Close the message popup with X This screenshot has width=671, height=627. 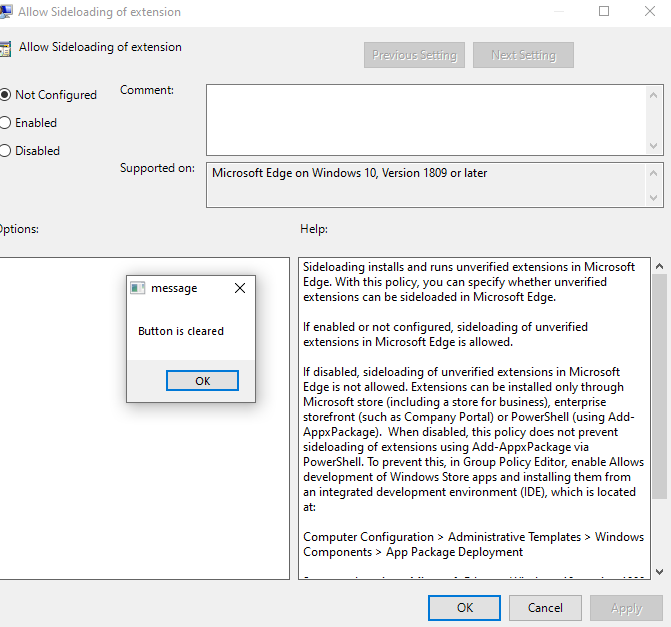pos(240,288)
